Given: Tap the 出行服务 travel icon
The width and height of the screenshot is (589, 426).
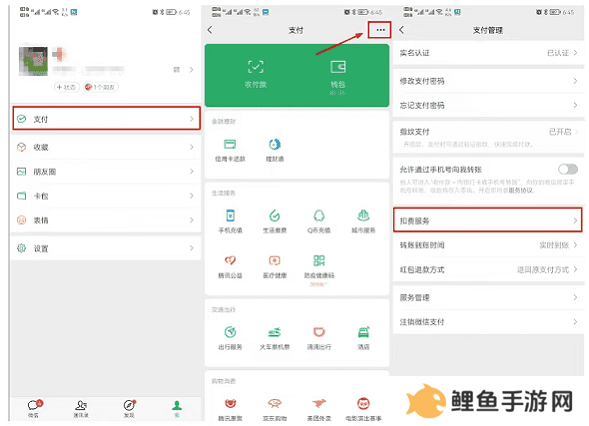Looking at the screenshot, I should [x=230, y=332].
